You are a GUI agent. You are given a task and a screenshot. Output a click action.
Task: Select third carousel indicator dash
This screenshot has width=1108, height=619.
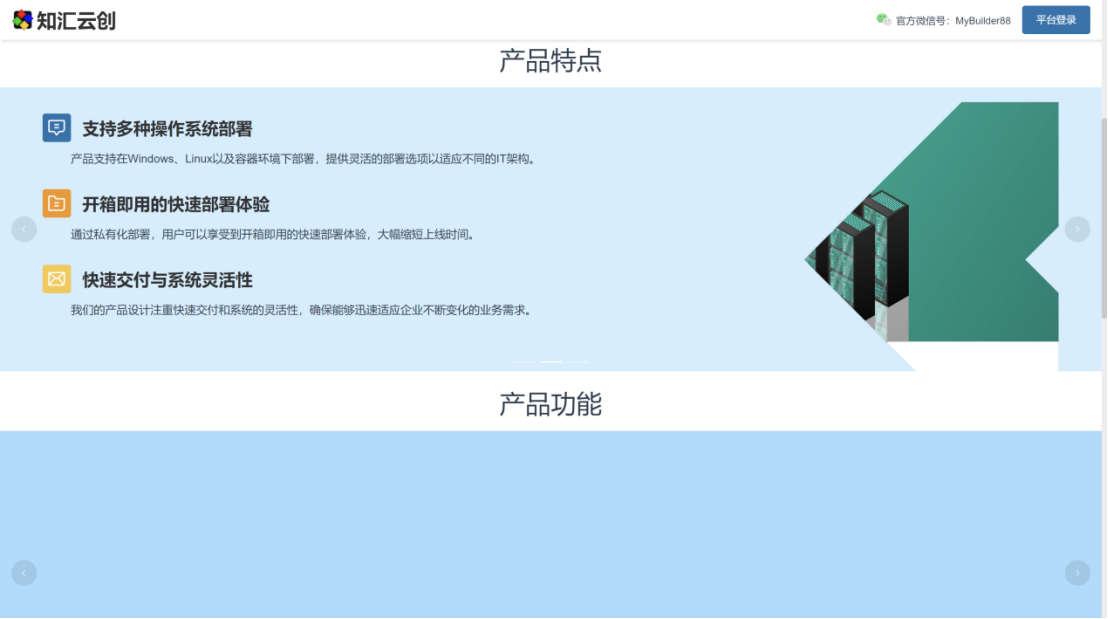[x=577, y=362]
